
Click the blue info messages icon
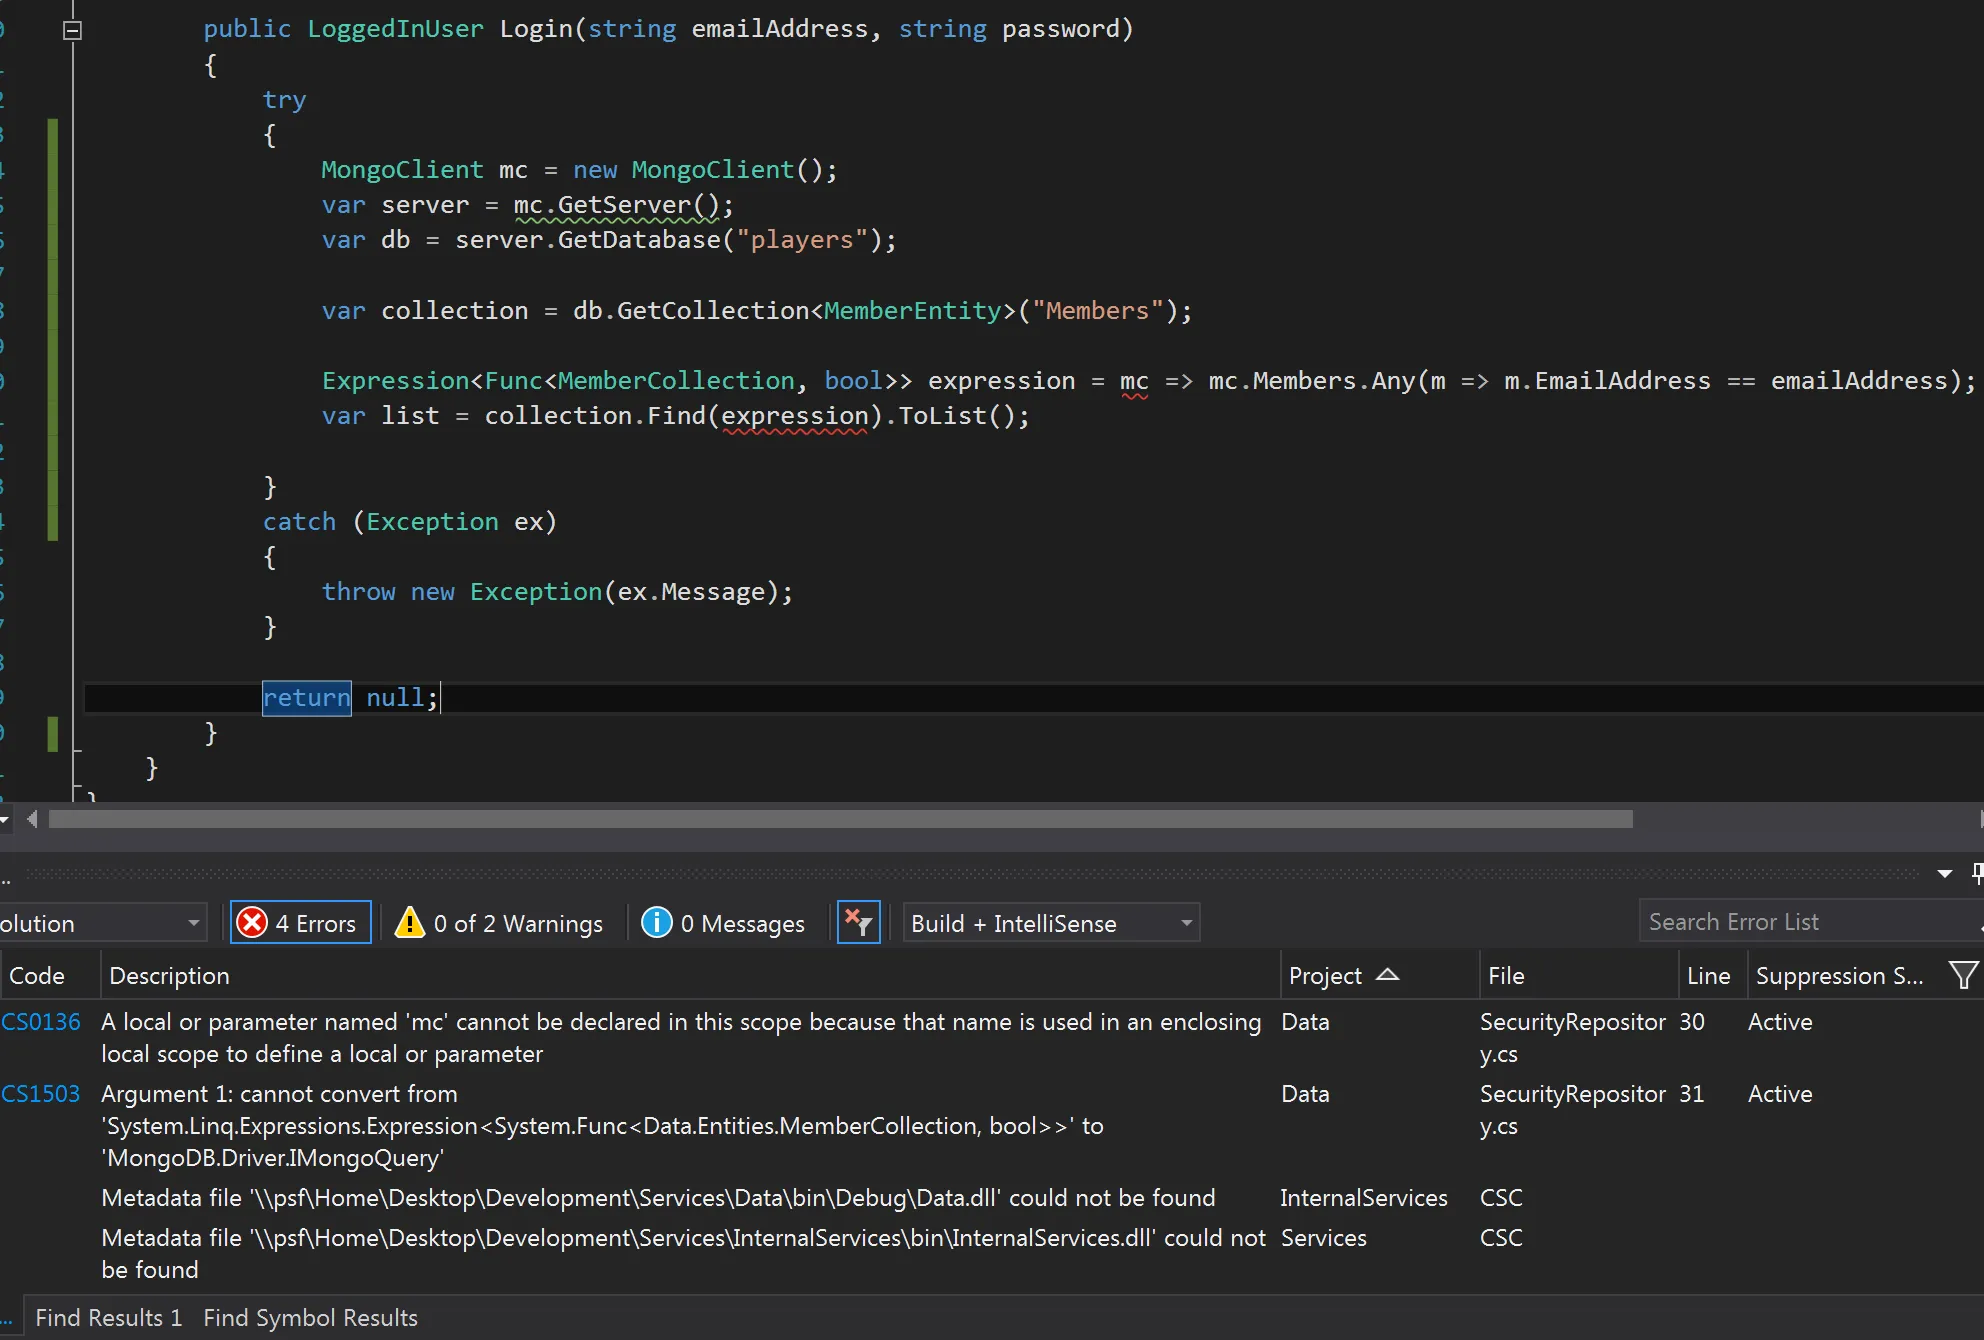coord(656,922)
